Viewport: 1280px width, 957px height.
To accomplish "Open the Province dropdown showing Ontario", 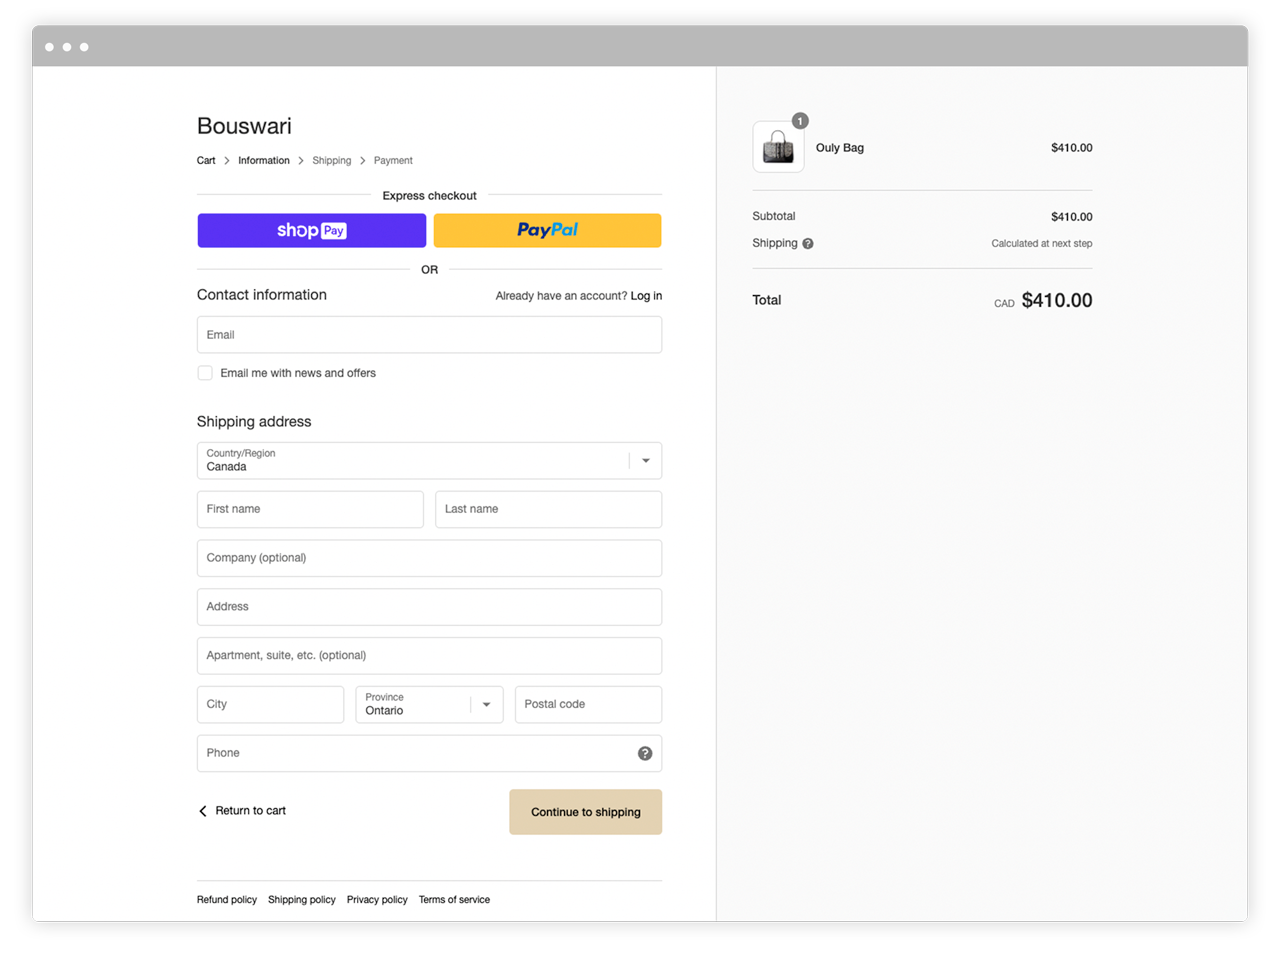I will coord(429,704).
